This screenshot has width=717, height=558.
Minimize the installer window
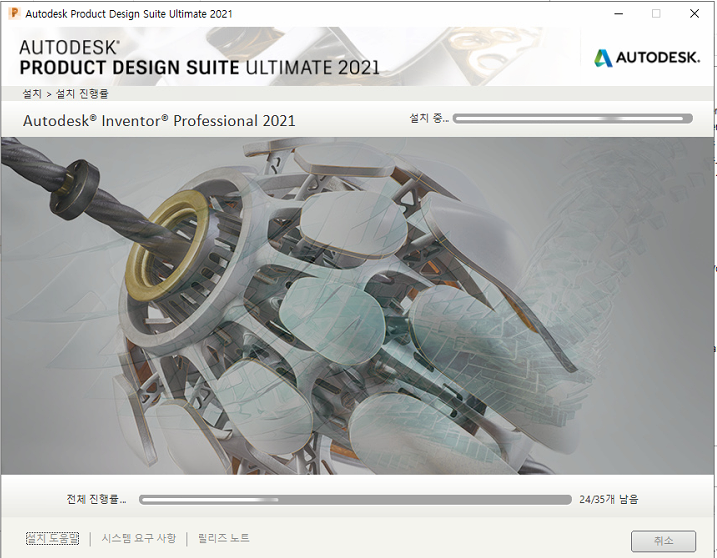(619, 14)
